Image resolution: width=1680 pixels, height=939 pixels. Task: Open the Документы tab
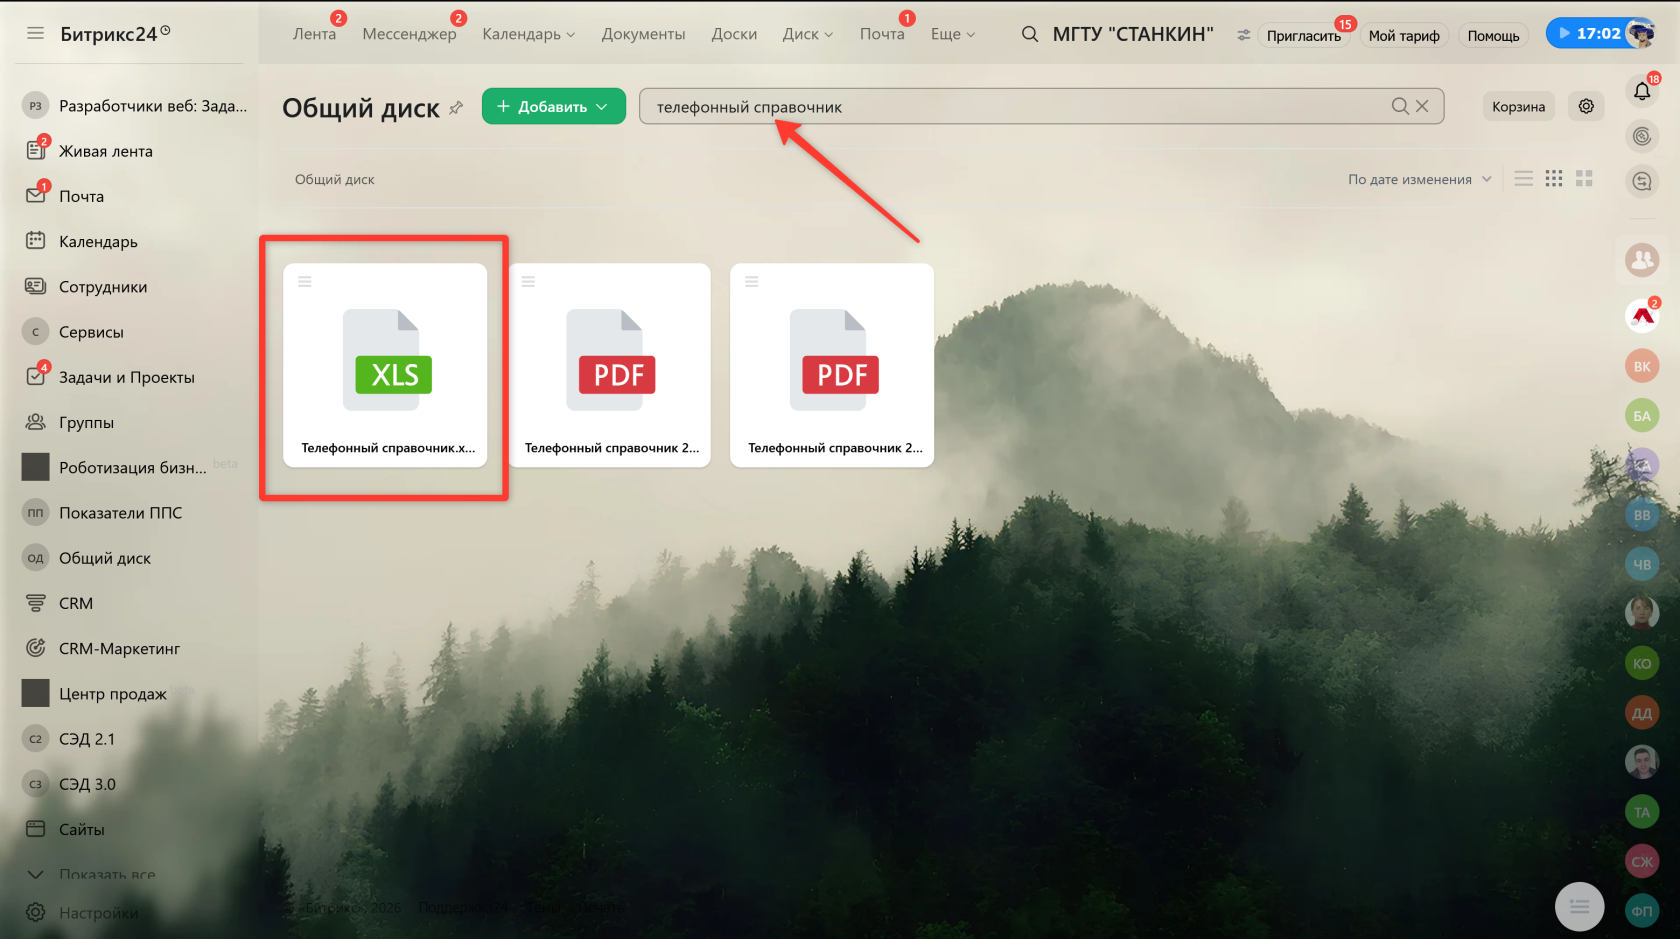click(643, 34)
